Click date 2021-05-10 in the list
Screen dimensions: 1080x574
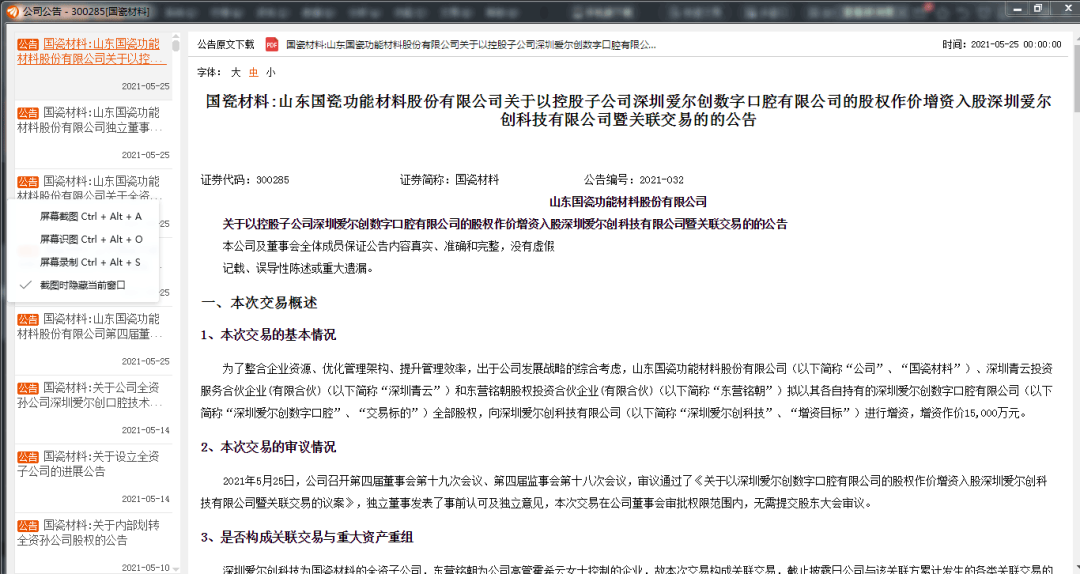point(145,568)
